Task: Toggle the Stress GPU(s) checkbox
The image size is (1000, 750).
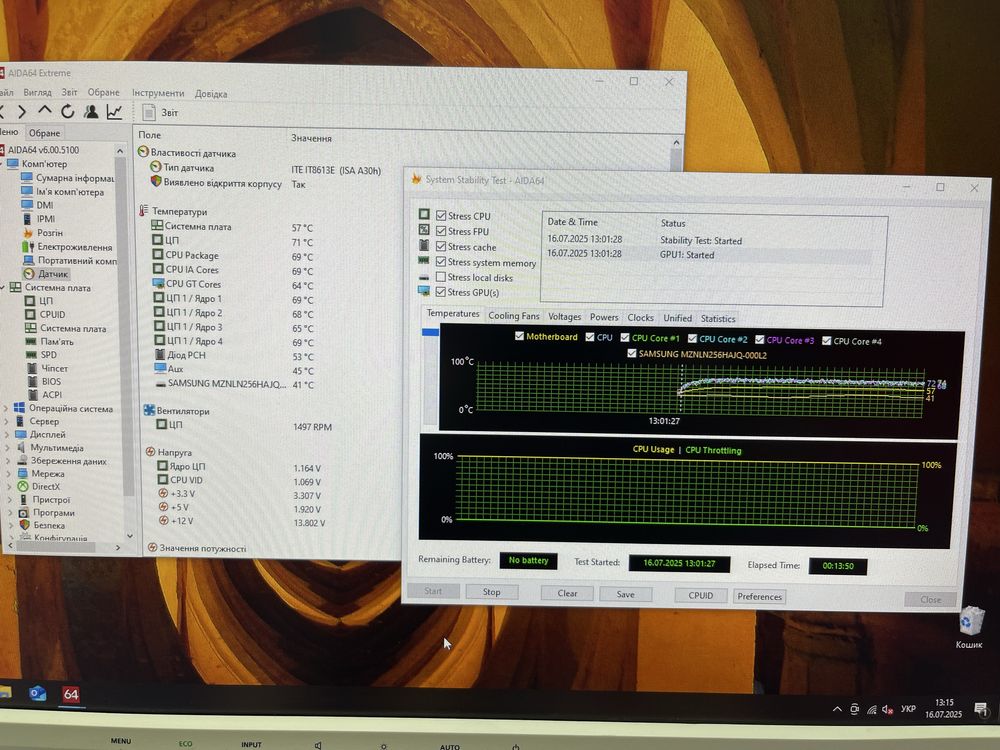Action: 441,292
